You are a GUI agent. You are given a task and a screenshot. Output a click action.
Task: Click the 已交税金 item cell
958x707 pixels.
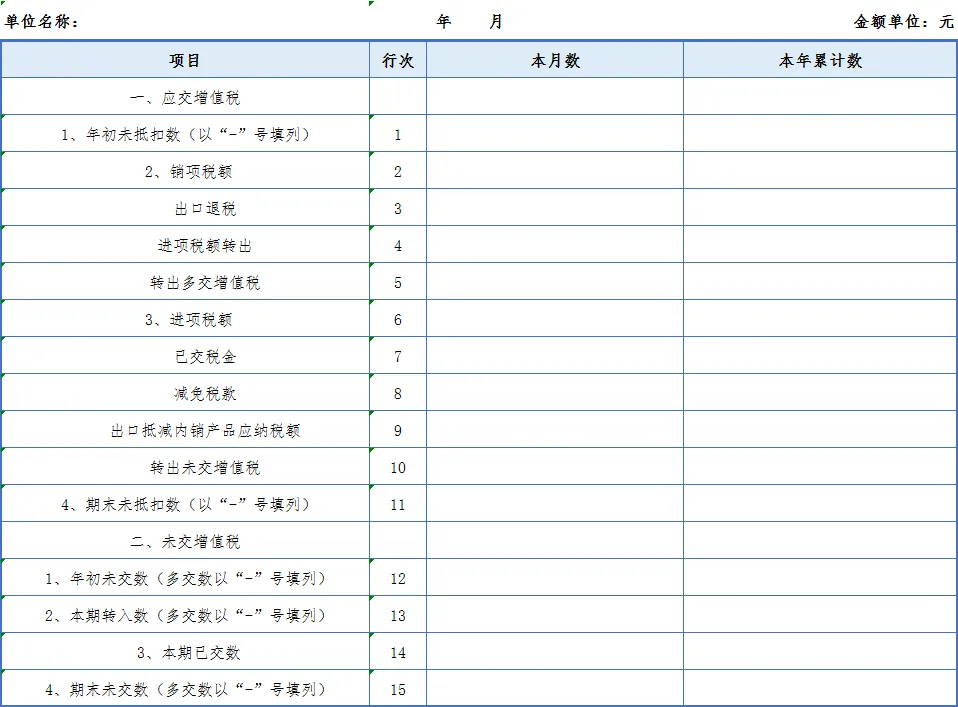185,356
